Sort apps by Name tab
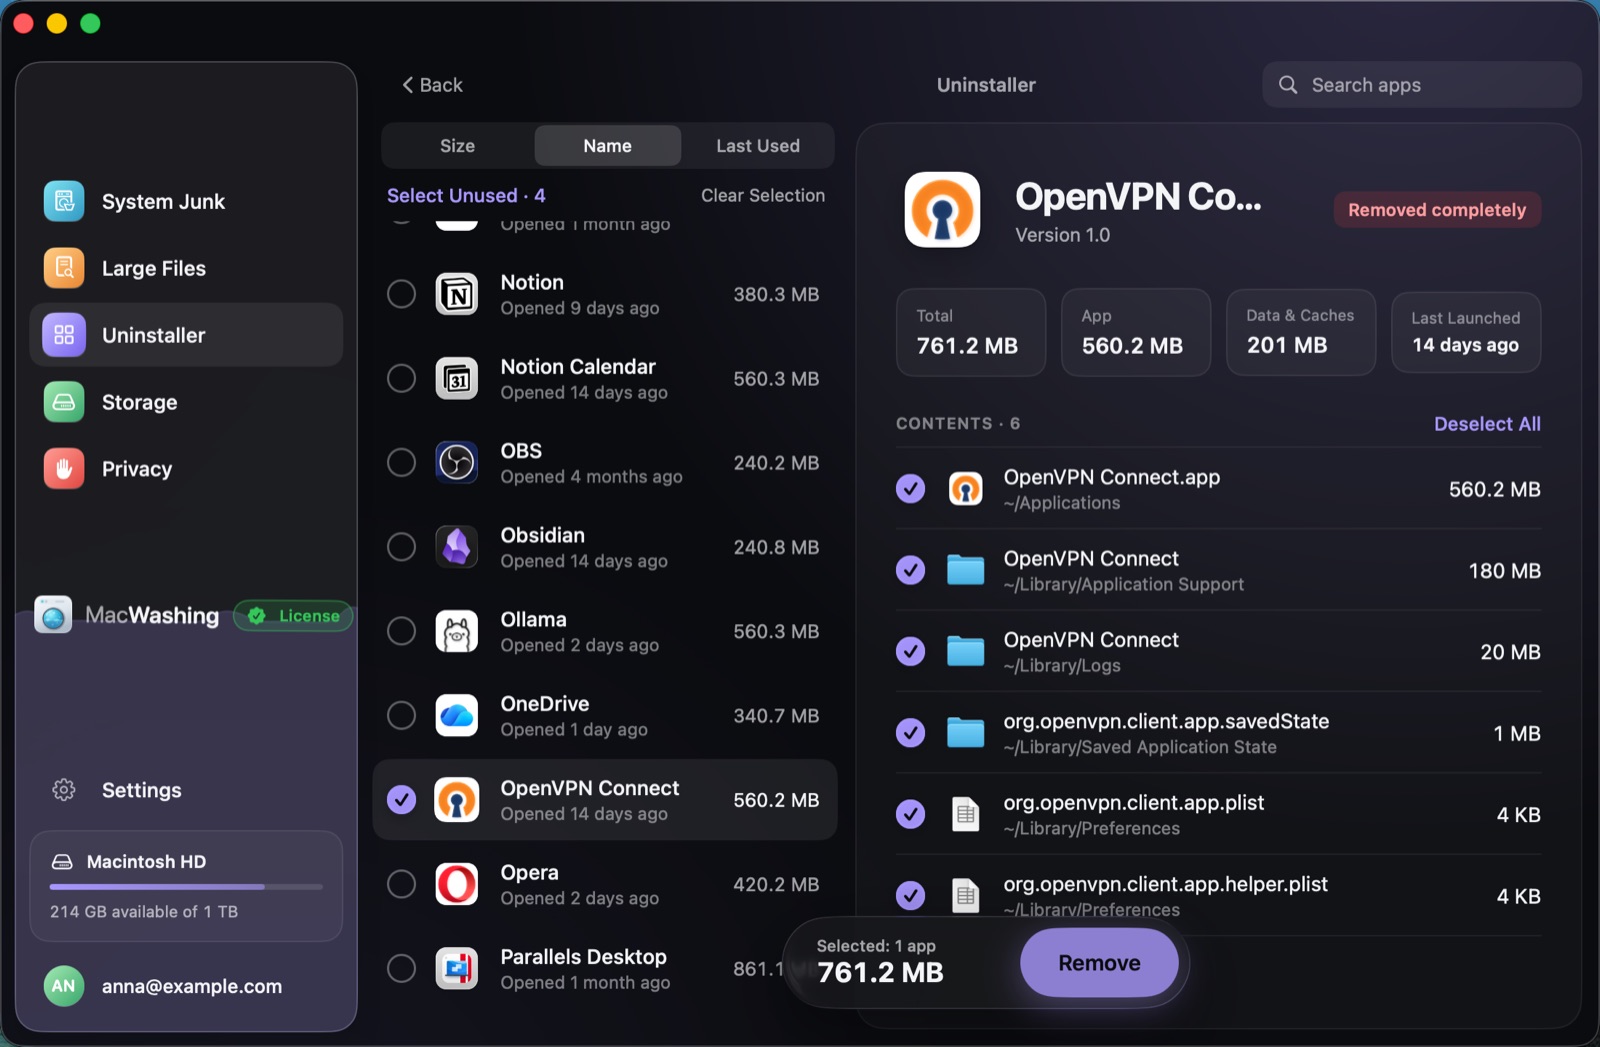The image size is (1600, 1047). tap(607, 146)
